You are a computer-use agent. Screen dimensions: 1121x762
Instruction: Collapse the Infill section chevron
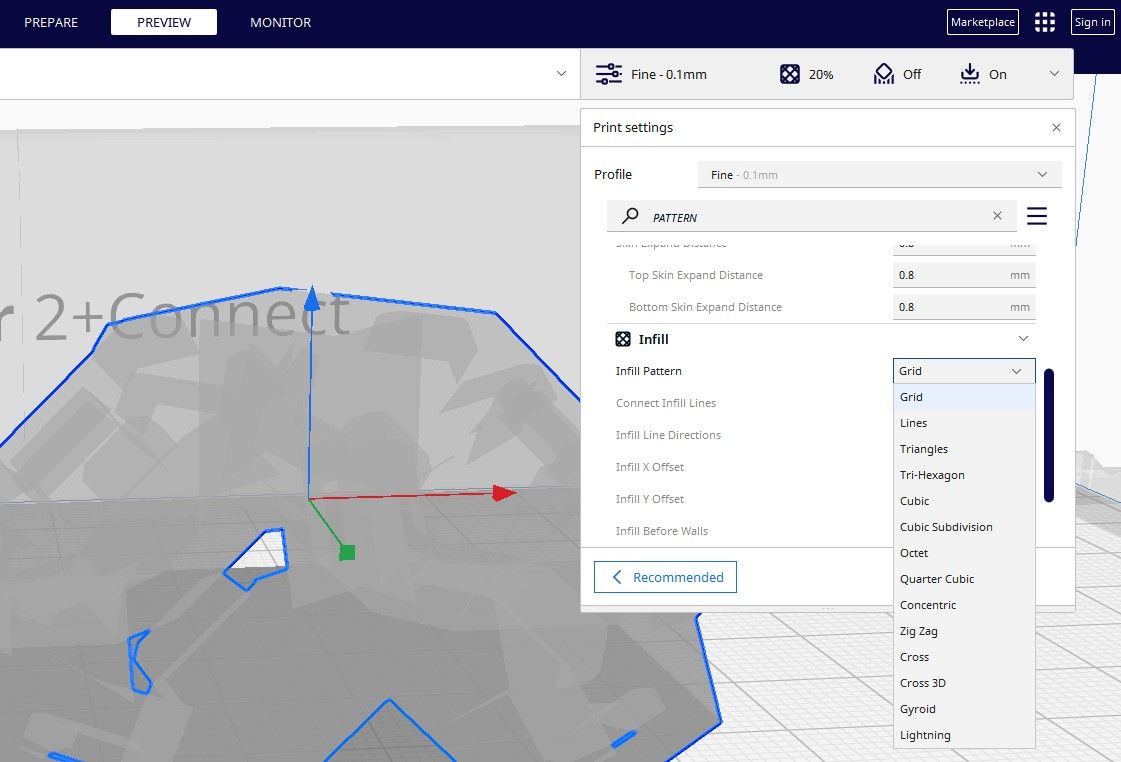point(1022,339)
